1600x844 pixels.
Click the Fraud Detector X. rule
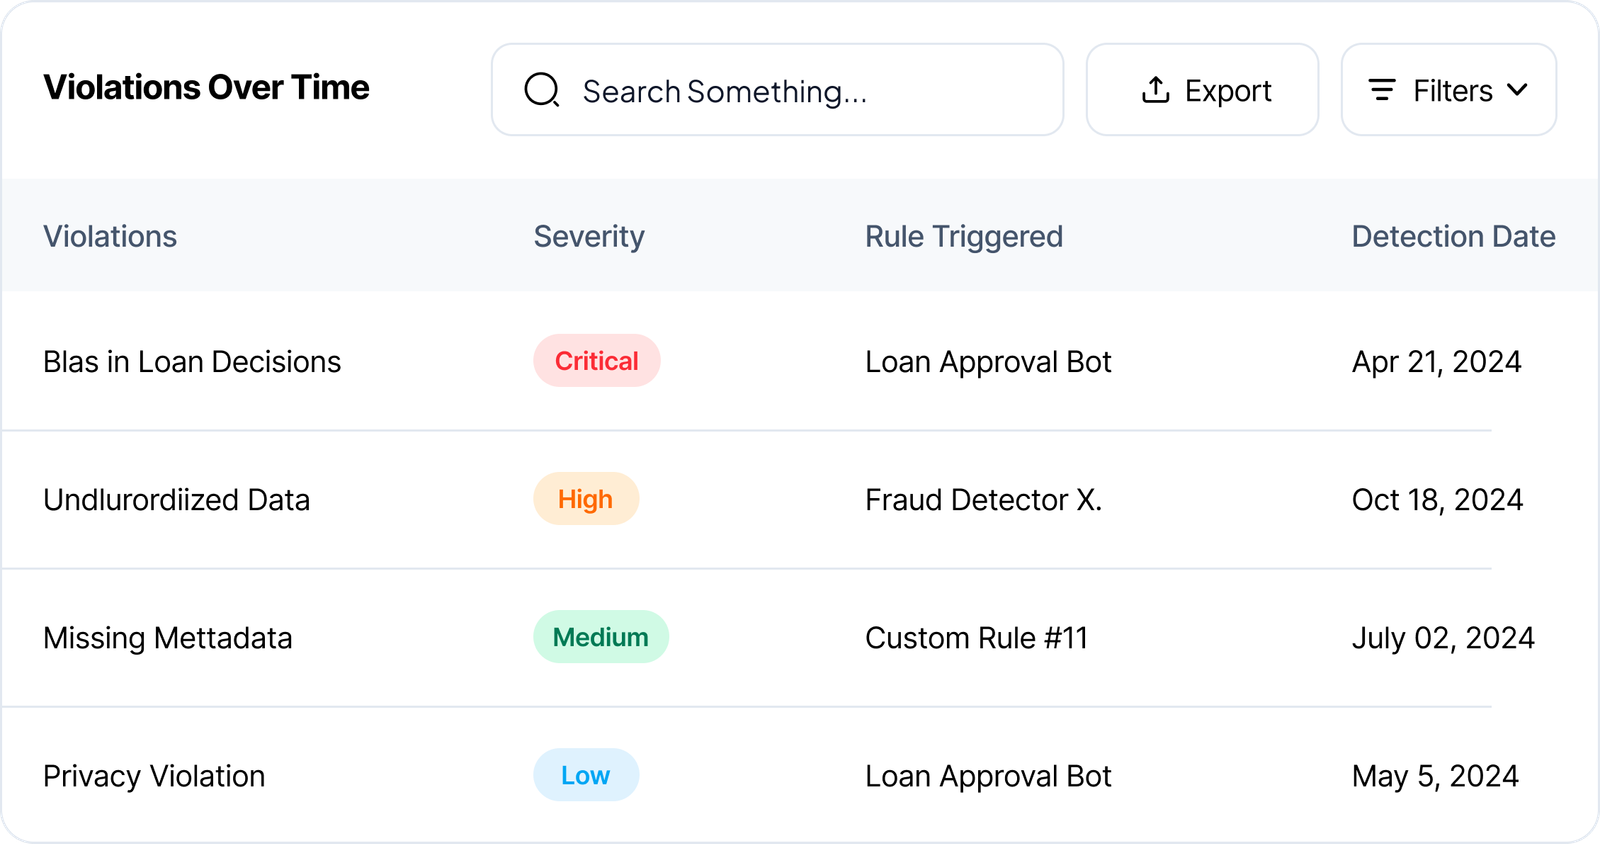(983, 499)
